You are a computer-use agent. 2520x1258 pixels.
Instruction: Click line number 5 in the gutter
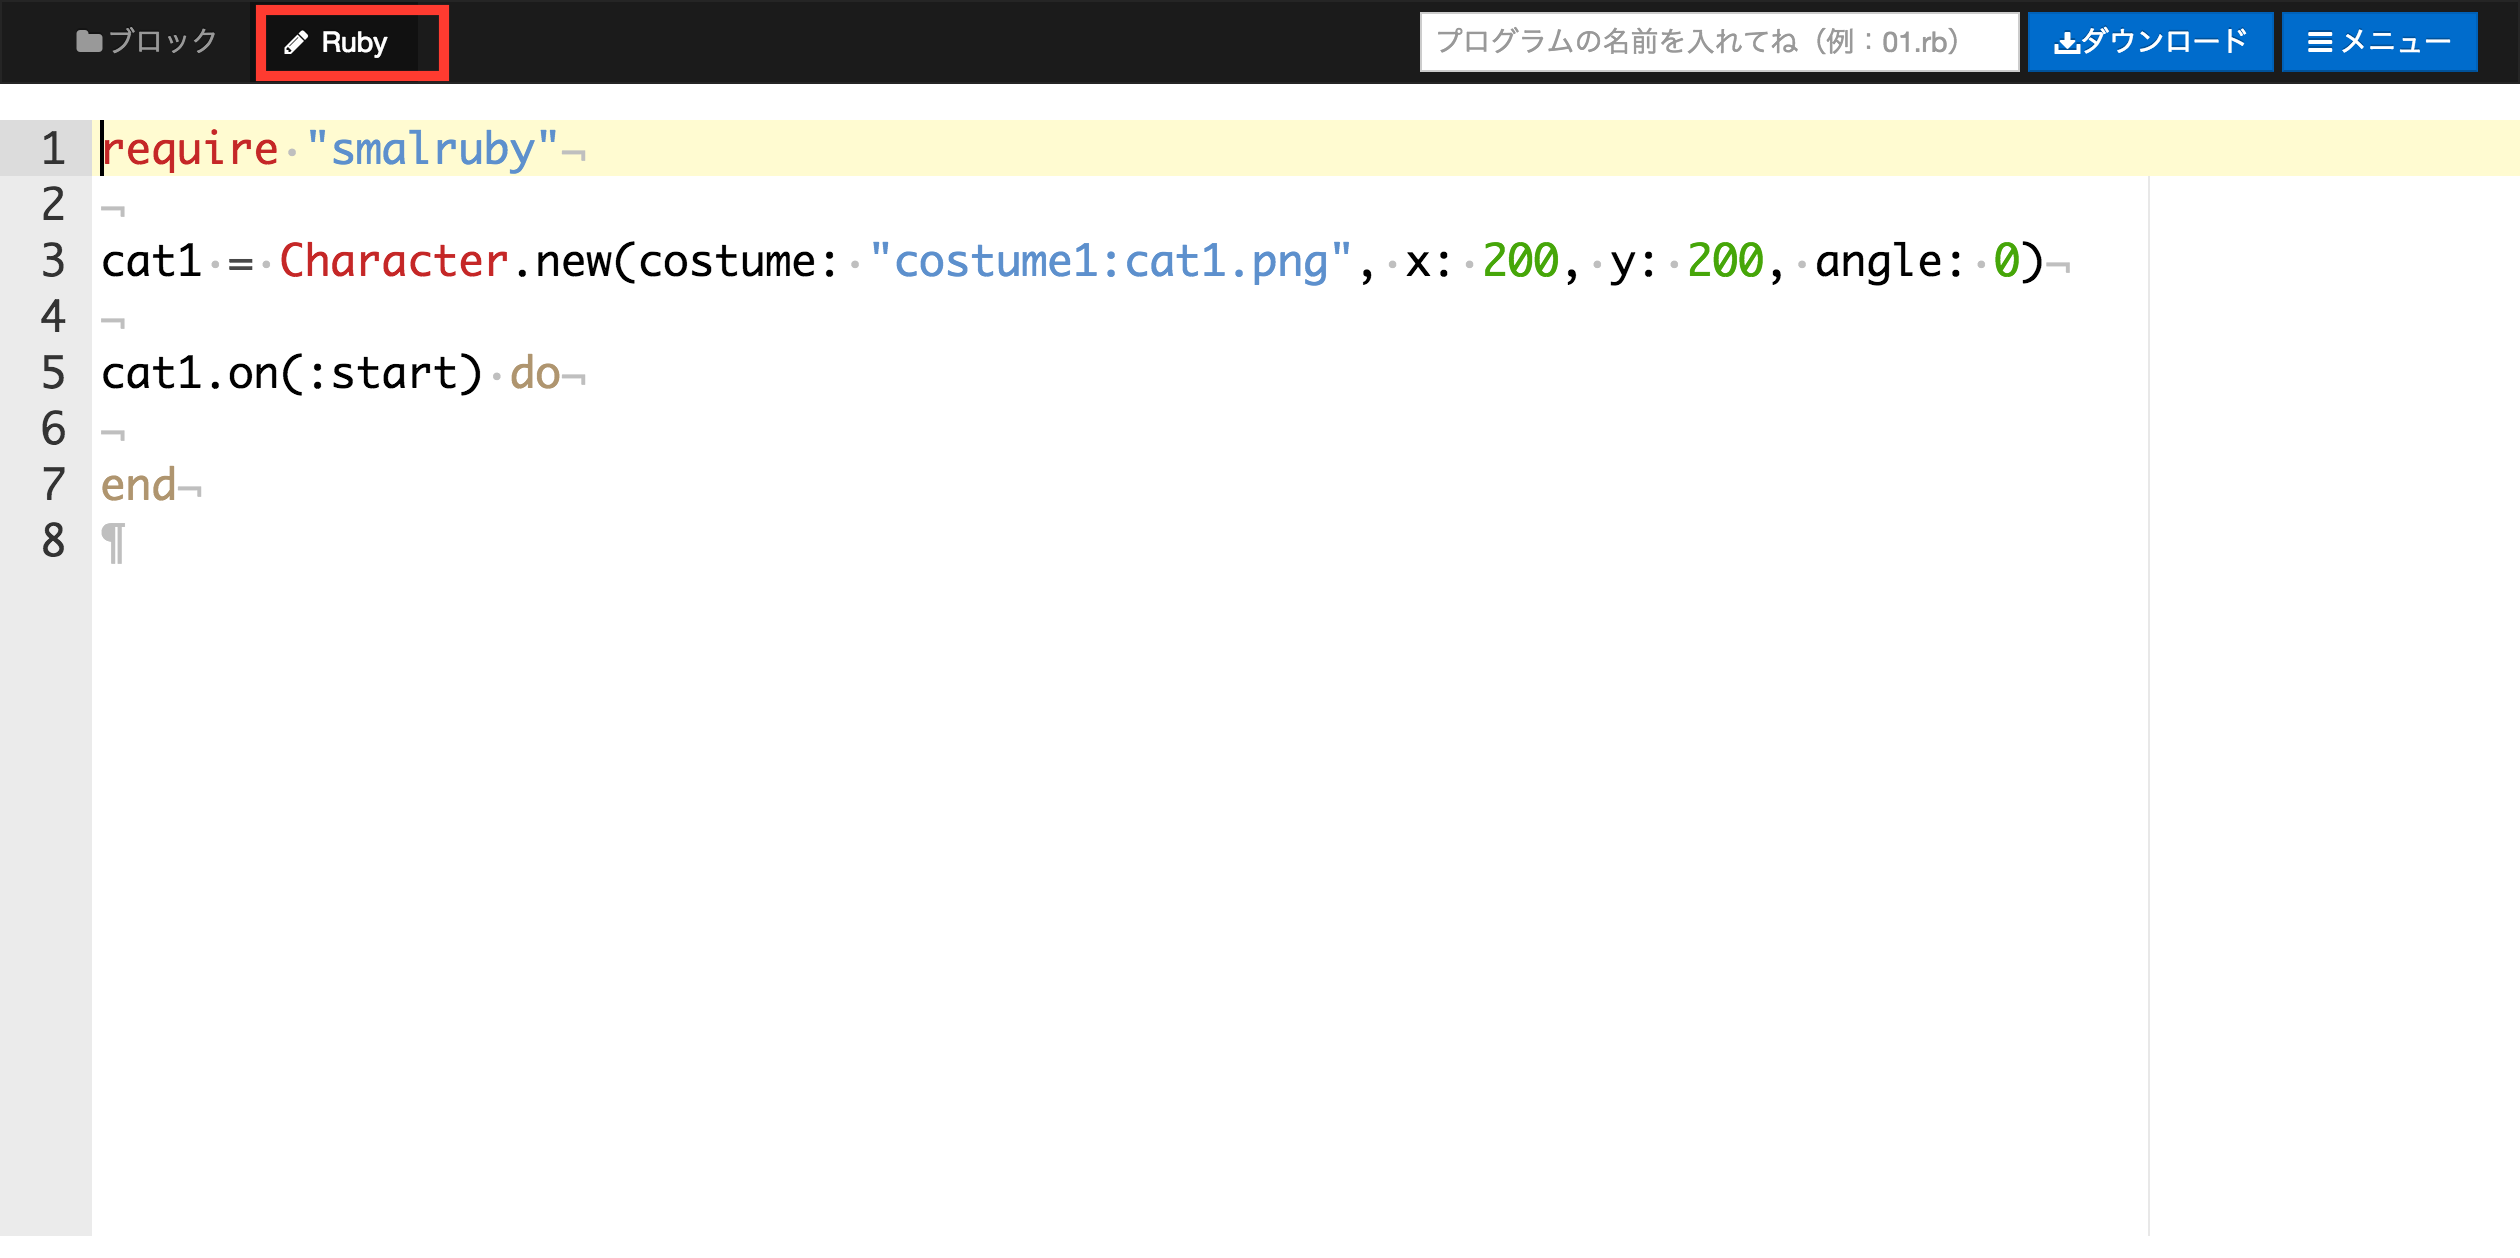point(53,373)
